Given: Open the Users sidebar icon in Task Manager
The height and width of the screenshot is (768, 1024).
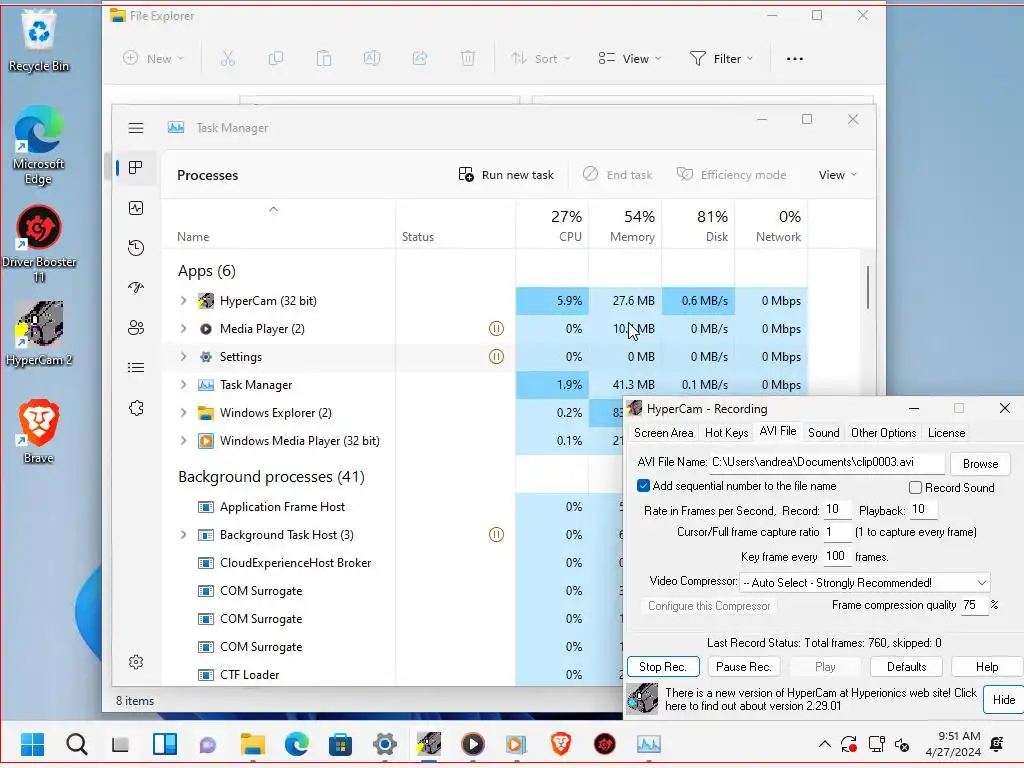Looking at the screenshot, I should tap(136, 328).
